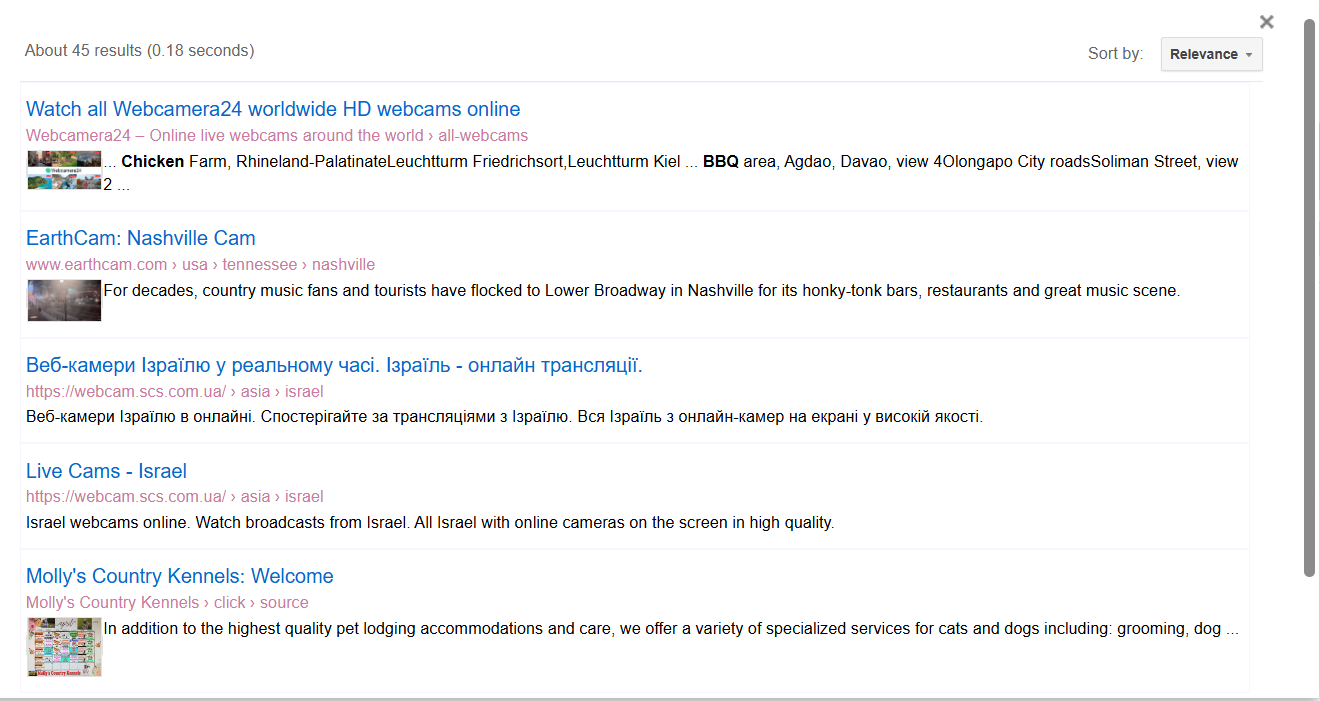Open the Sort by Relevance dropdown
Image resolution: width=1320 pixels, height=701 pixels.
[x=1211, y=54]
